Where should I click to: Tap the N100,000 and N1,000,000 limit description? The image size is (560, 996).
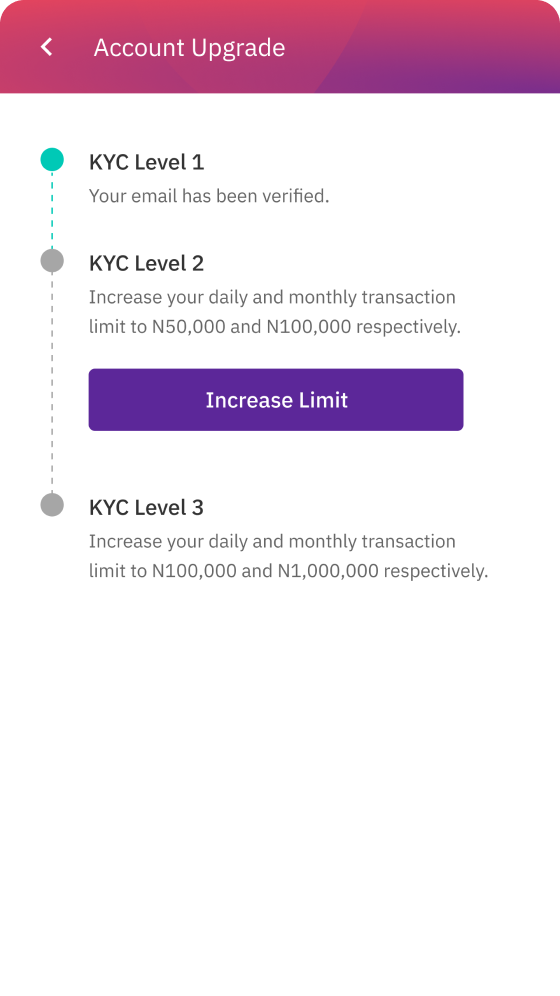(x=289, y=556)
